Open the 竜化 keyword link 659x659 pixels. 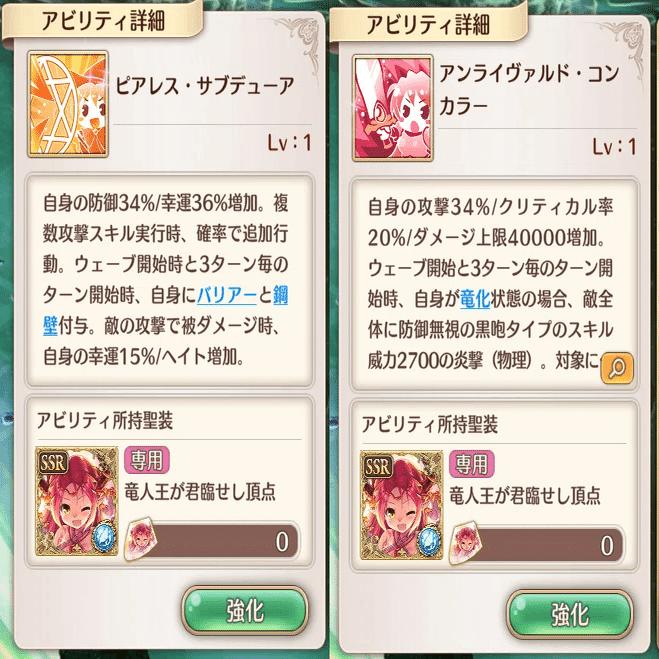(x=475, y=299)
